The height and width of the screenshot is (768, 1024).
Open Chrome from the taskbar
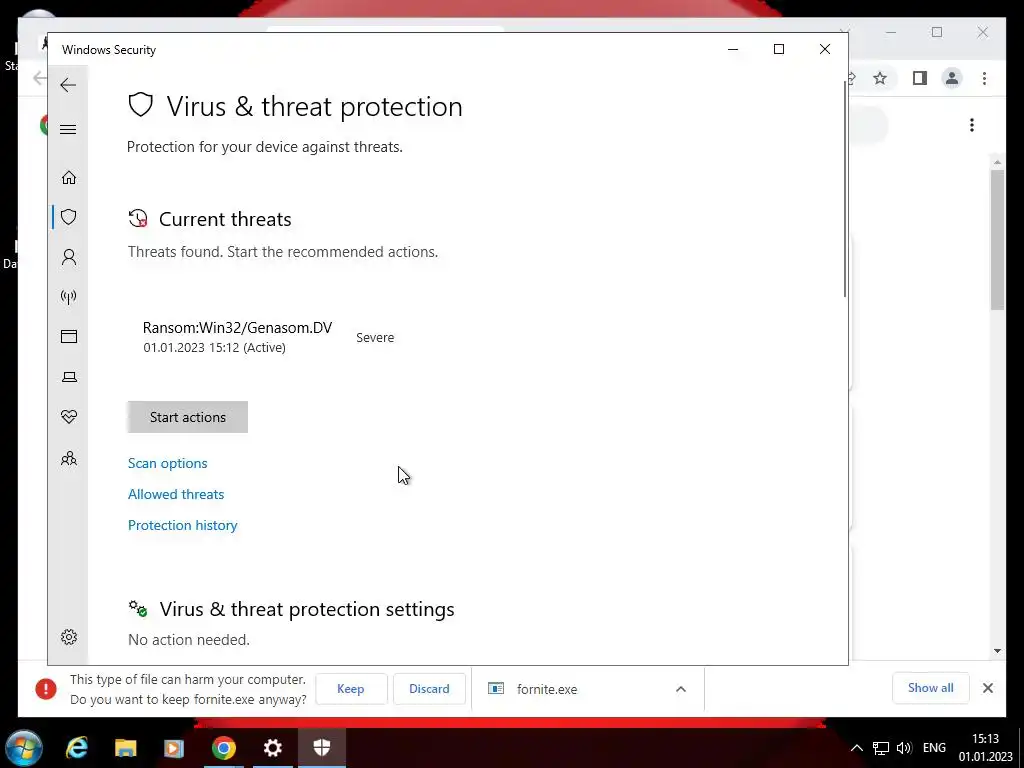pos(223,748)
